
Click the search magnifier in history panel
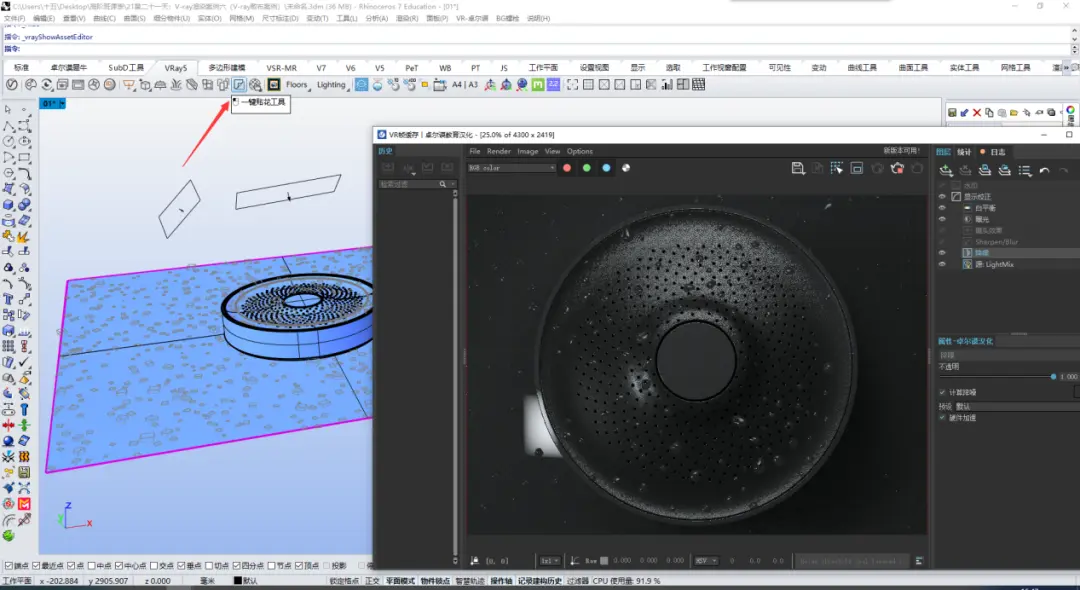(x=442, y=185)
